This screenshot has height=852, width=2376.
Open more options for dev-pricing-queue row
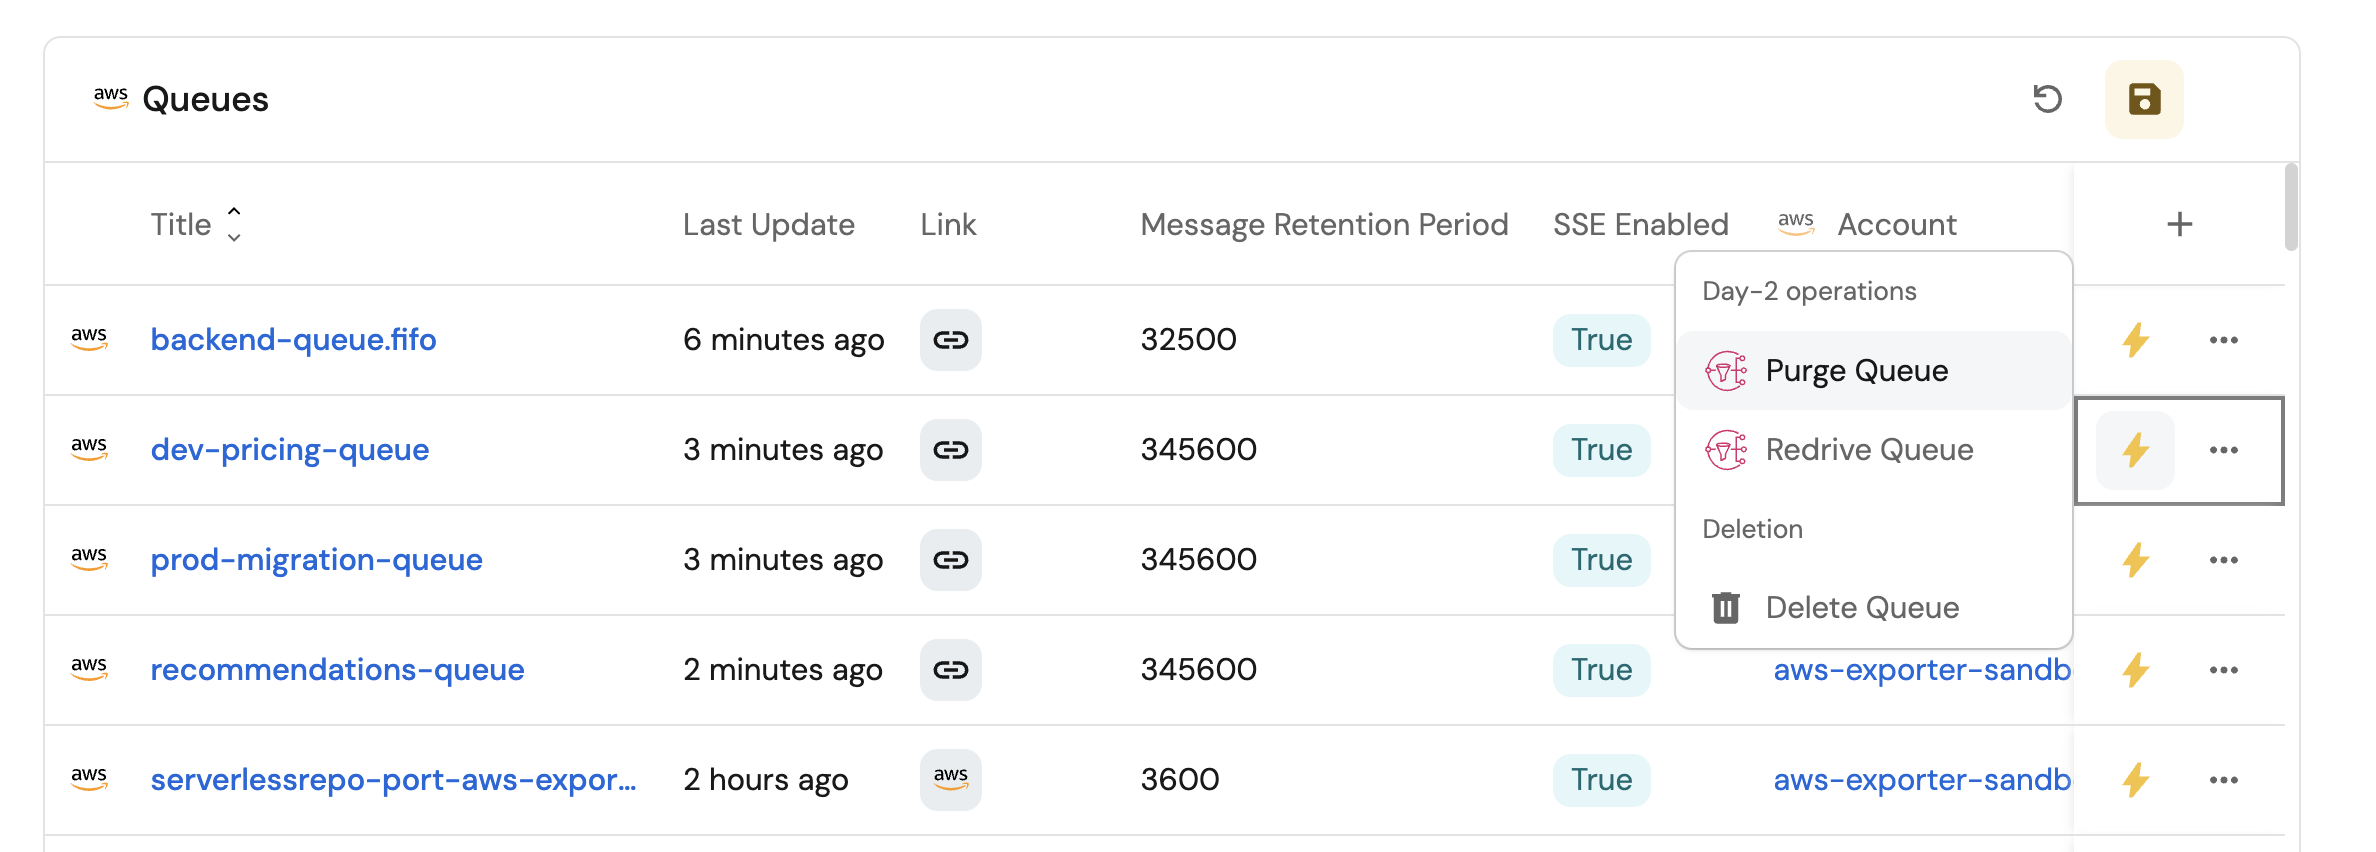pyautogui.click(x=2223, y=450)
